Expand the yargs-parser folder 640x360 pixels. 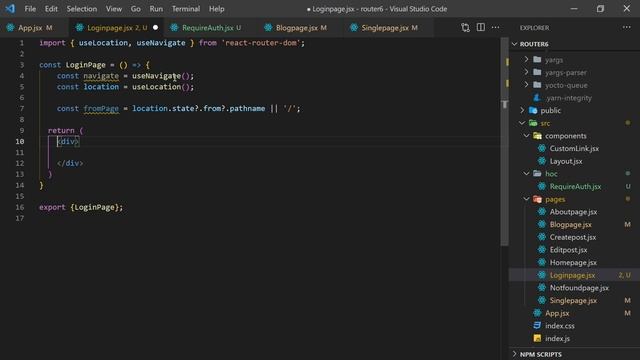point(574,73)
